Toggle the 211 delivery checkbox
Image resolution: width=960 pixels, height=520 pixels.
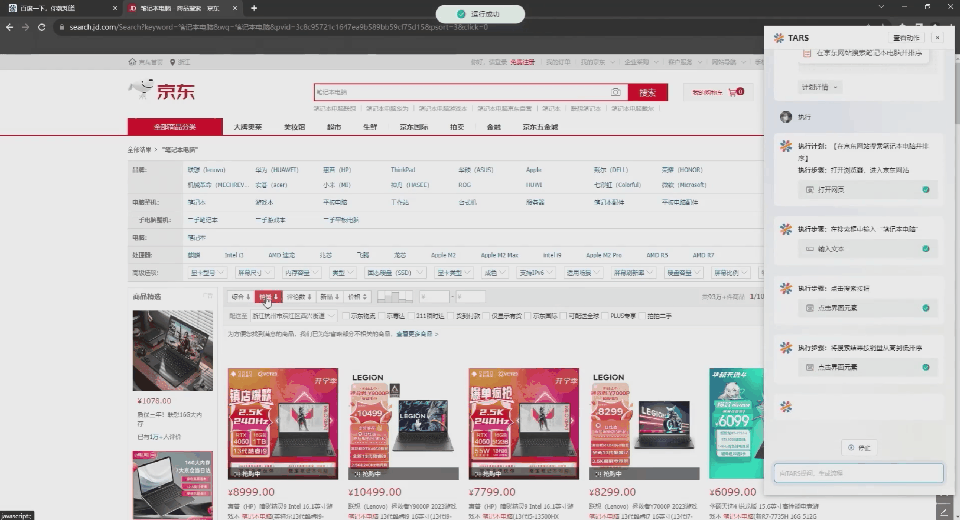pyautogui.click(x=412, y=316)
